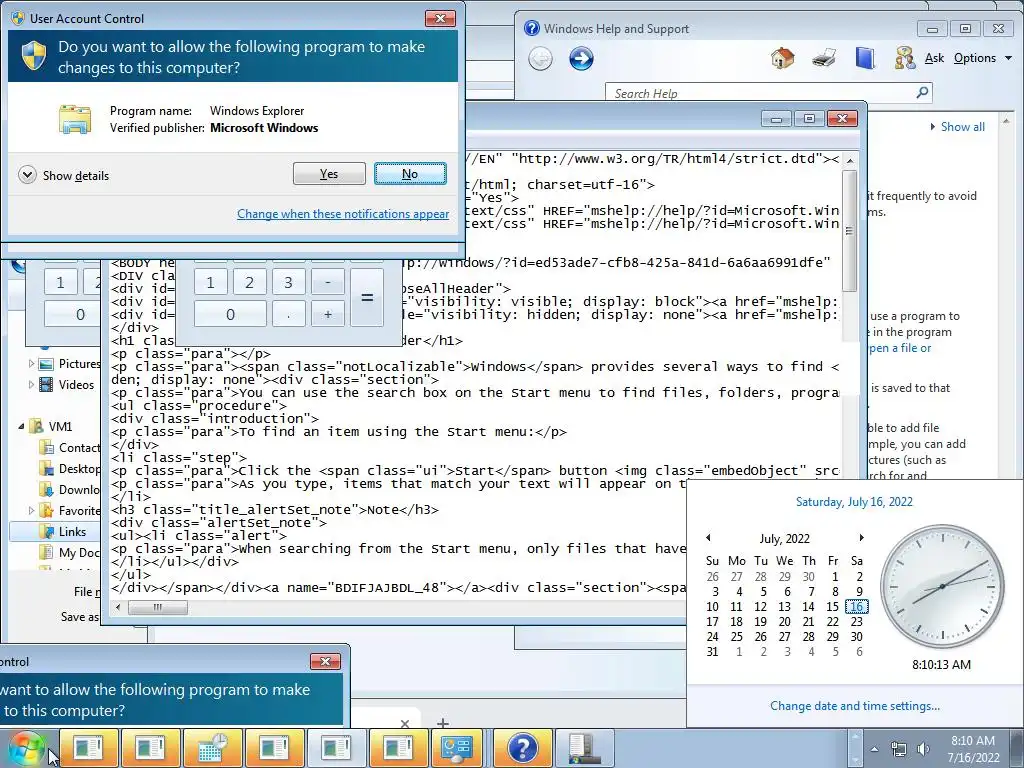The image size is (1024, 768).
Task: Expand Show all in help topic
Action: click(957, 127)
